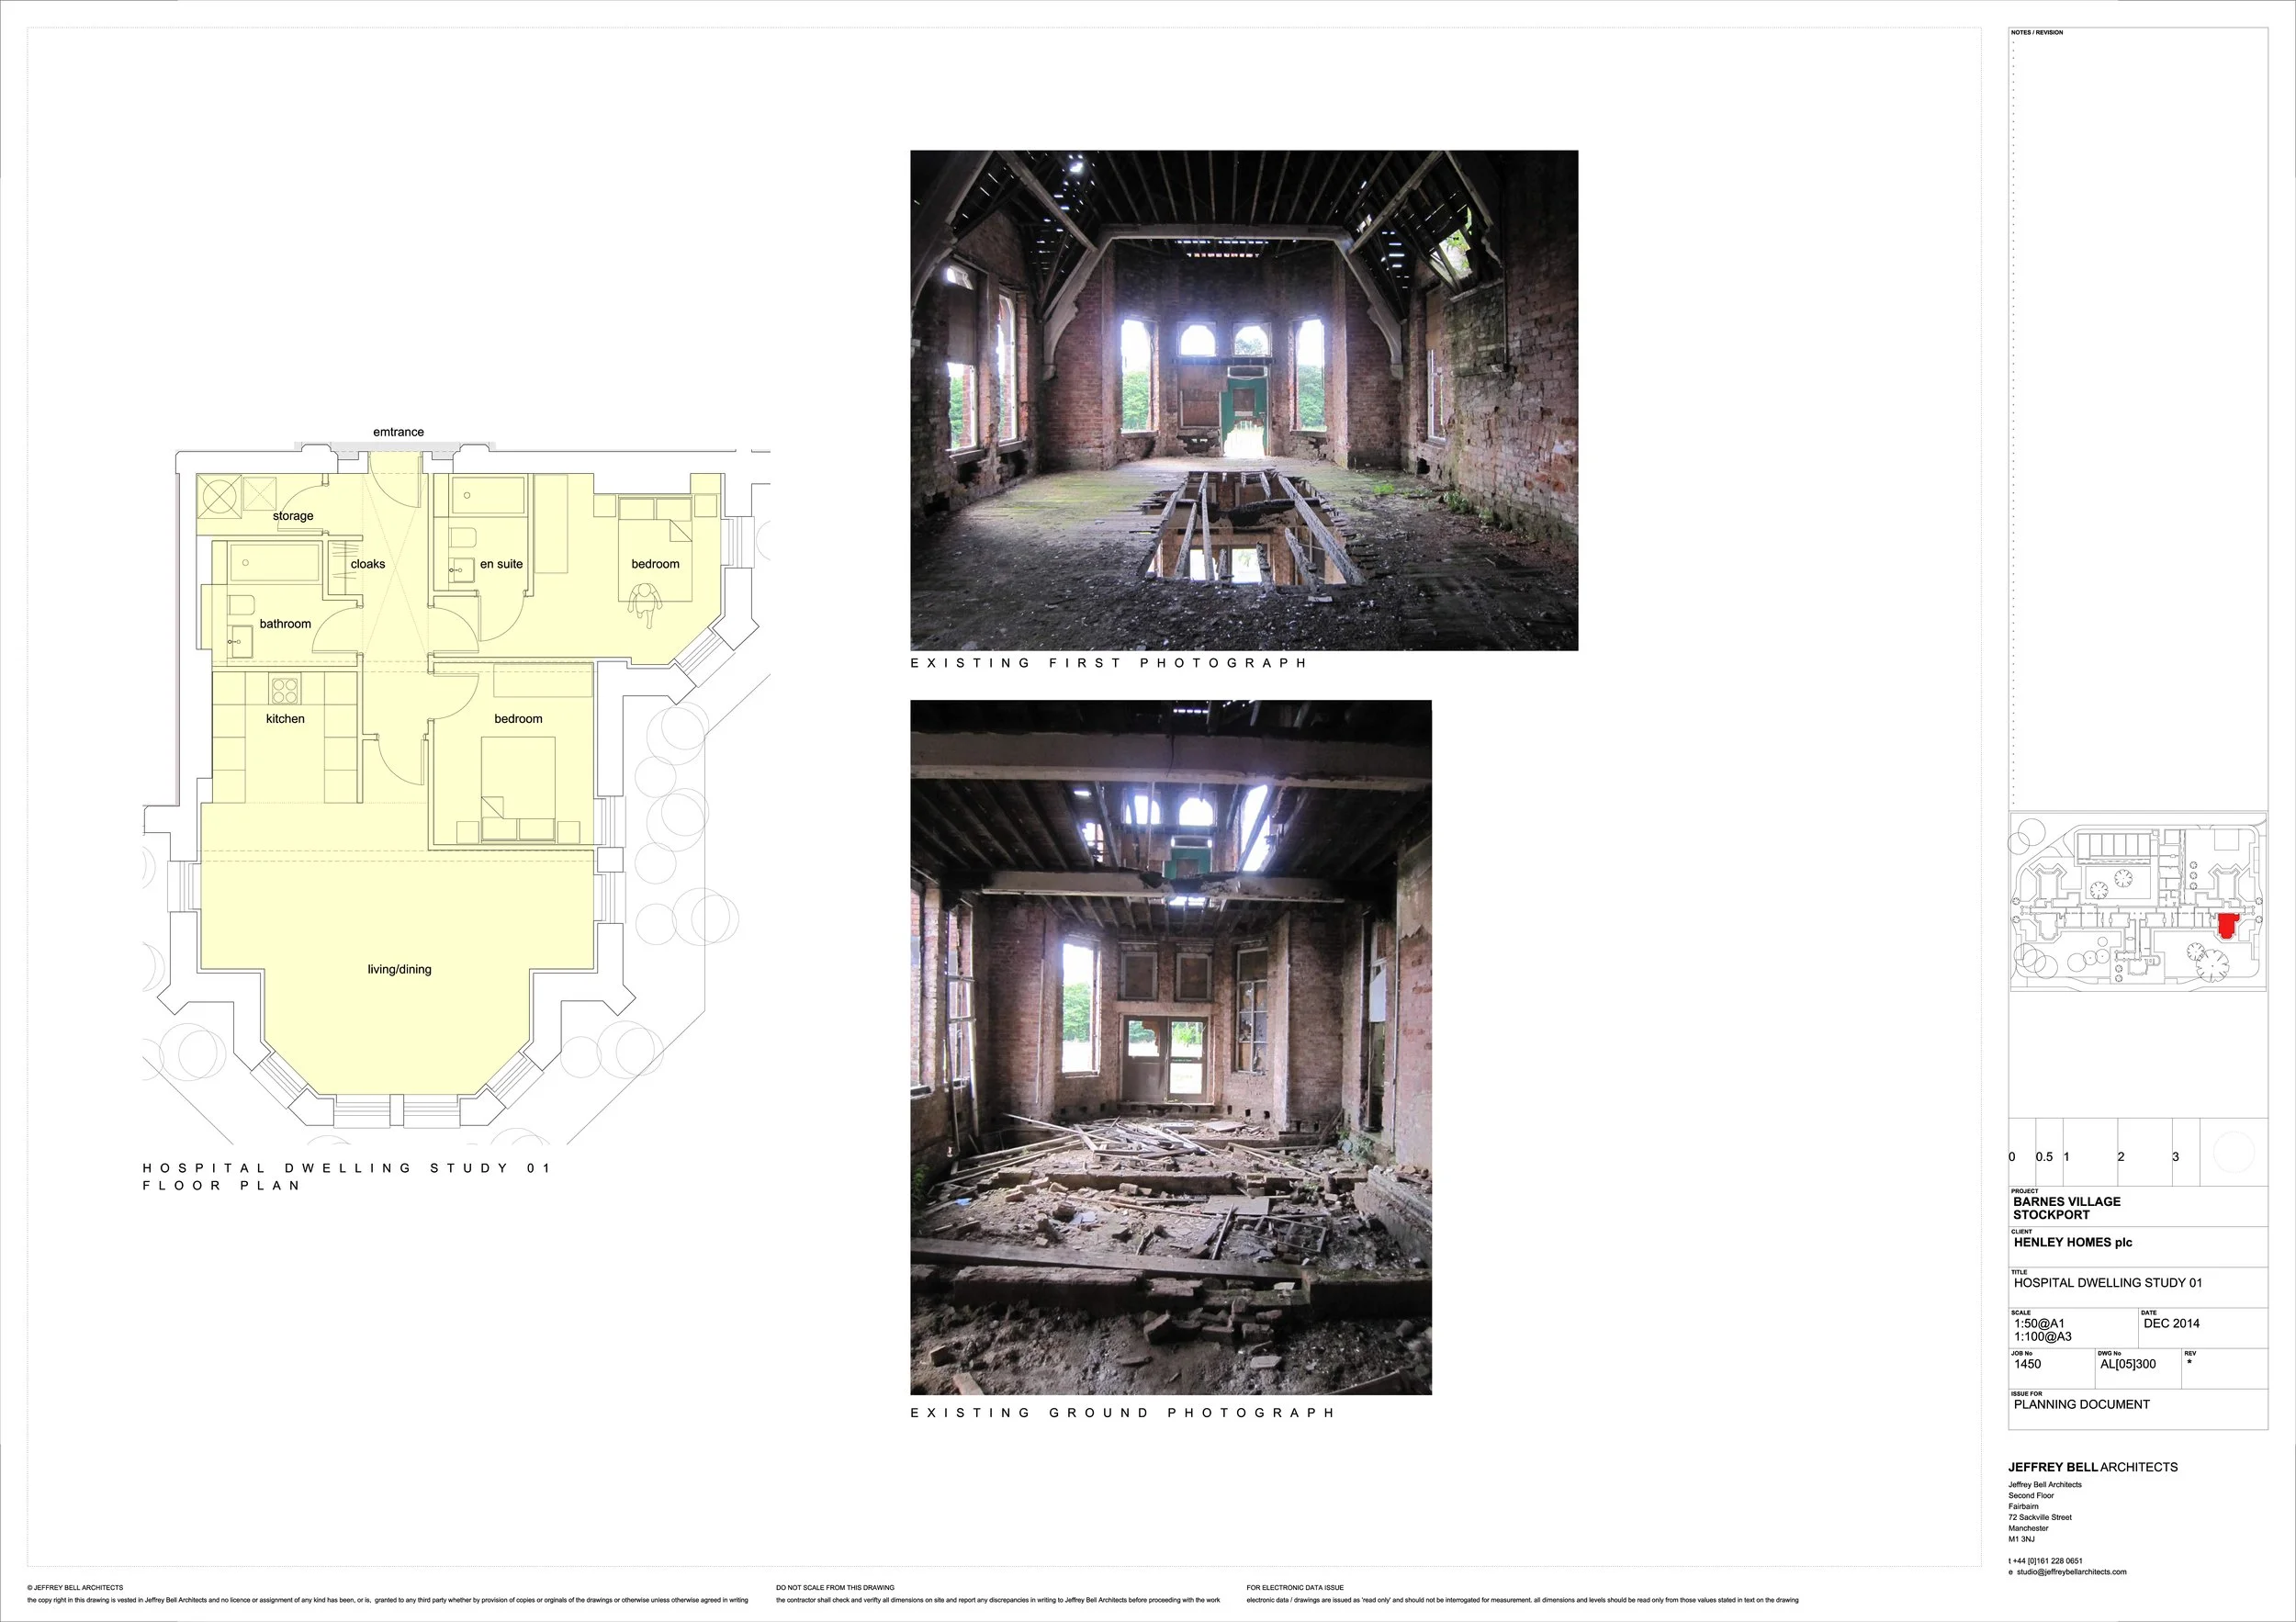Click the '2' mark on the scale bar
2296x1622 pixels.
[x=2120, y=1157]
